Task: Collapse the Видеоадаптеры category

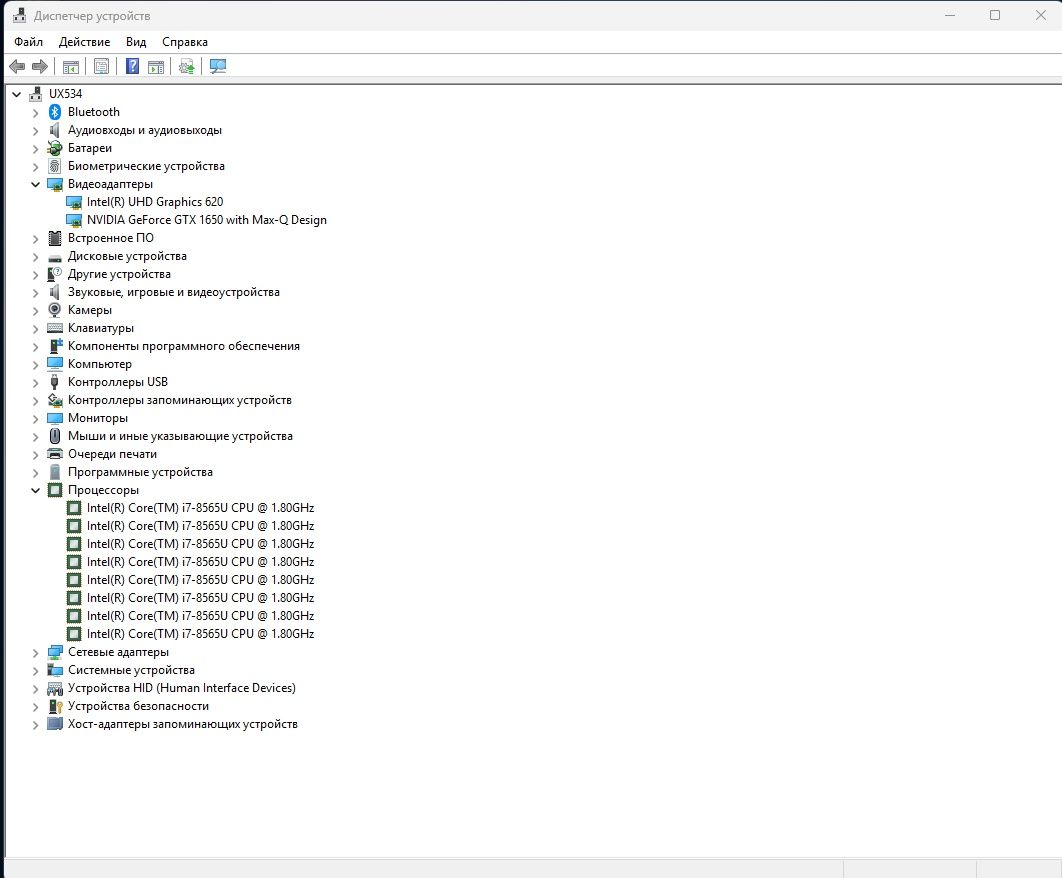Action: coord(35,184)
